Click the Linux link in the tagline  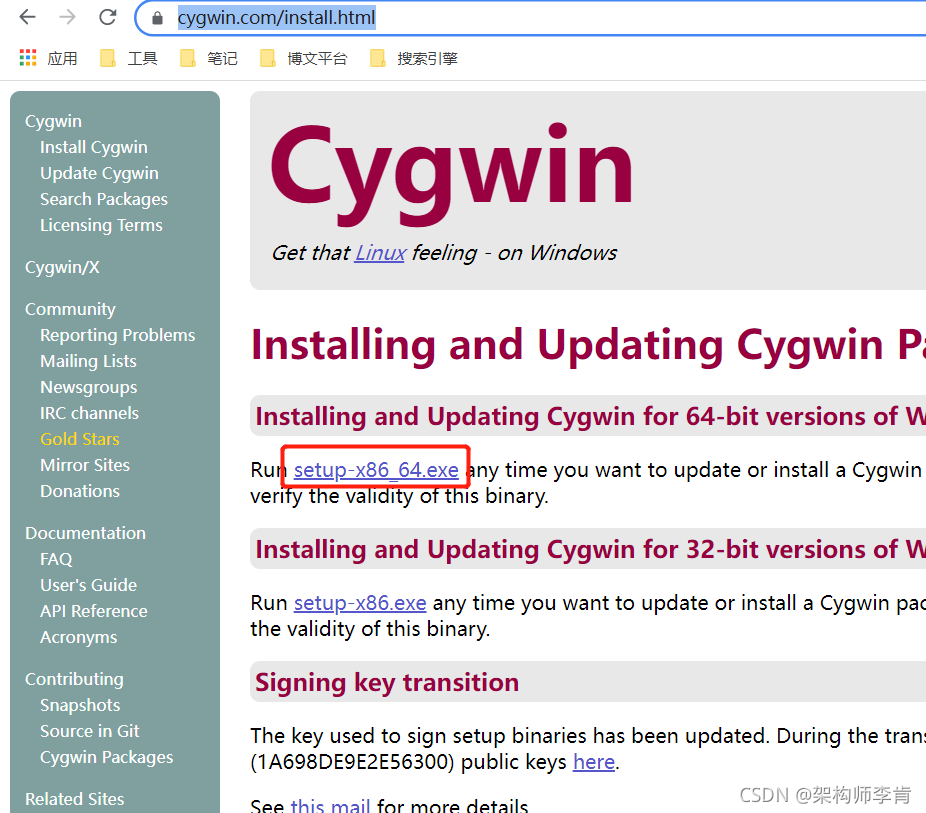pyautogui.click(x=379, y=253)
